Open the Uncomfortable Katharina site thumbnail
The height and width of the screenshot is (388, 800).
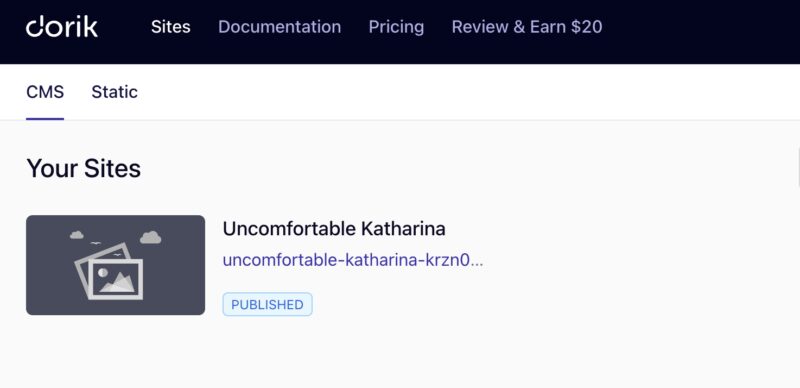[x=115, y=265]
